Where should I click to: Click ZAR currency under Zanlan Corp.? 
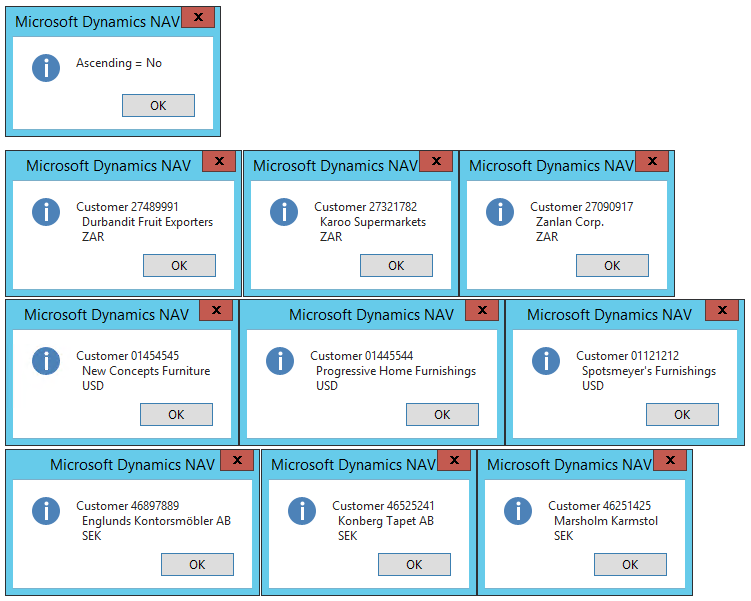coord(547,237)
